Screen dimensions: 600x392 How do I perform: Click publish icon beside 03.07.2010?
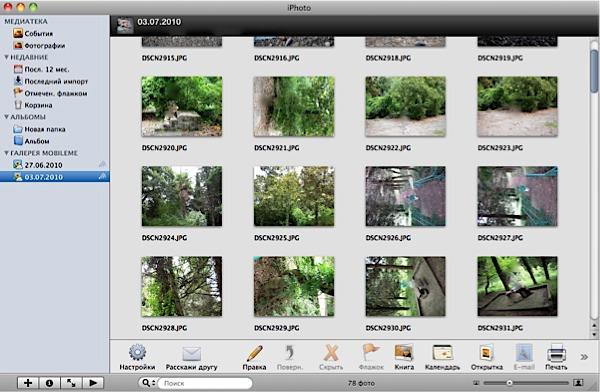pos(102,176)
